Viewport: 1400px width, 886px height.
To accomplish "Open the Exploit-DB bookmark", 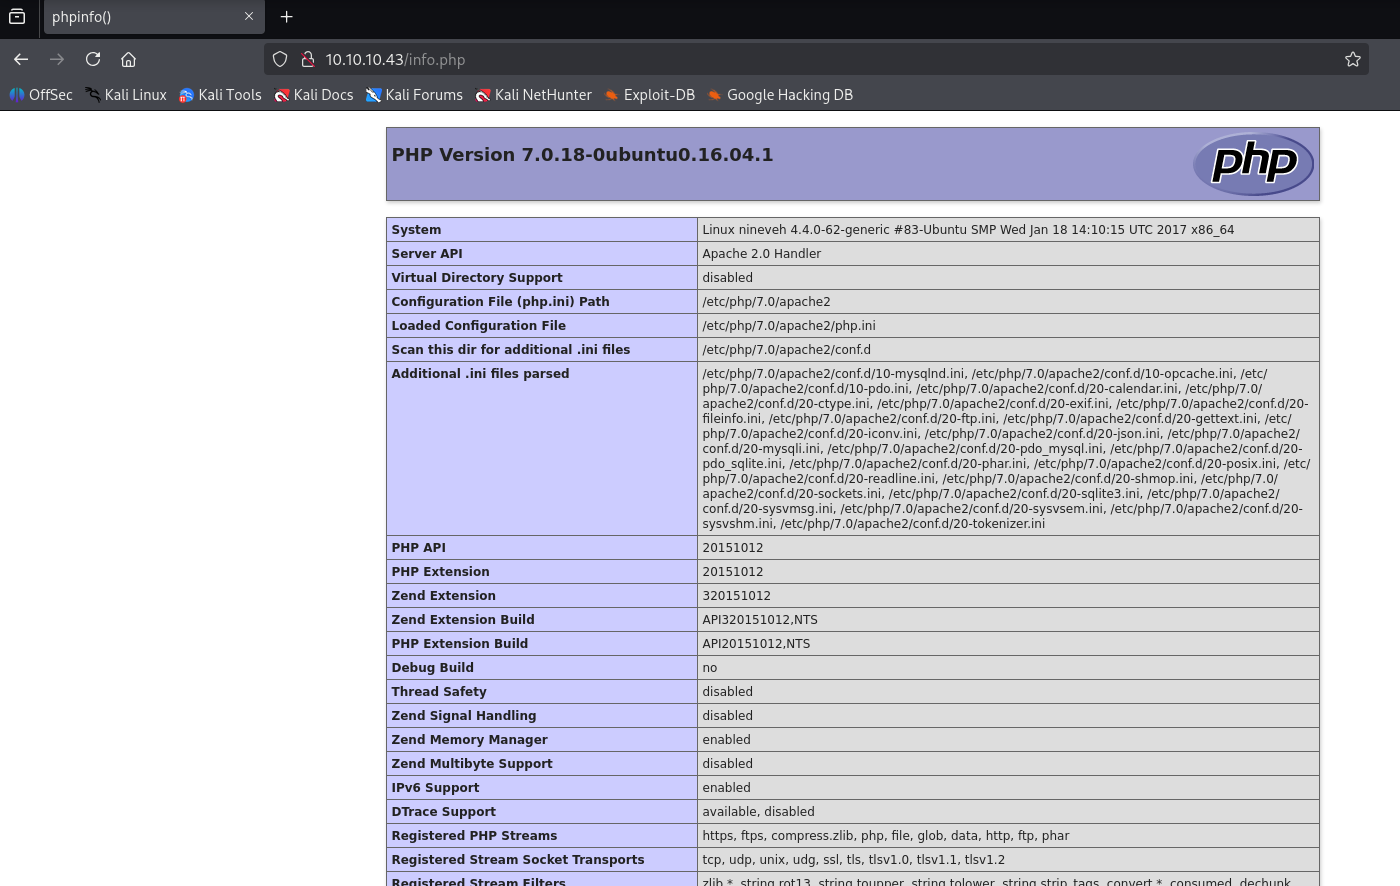I will [650, 95].
